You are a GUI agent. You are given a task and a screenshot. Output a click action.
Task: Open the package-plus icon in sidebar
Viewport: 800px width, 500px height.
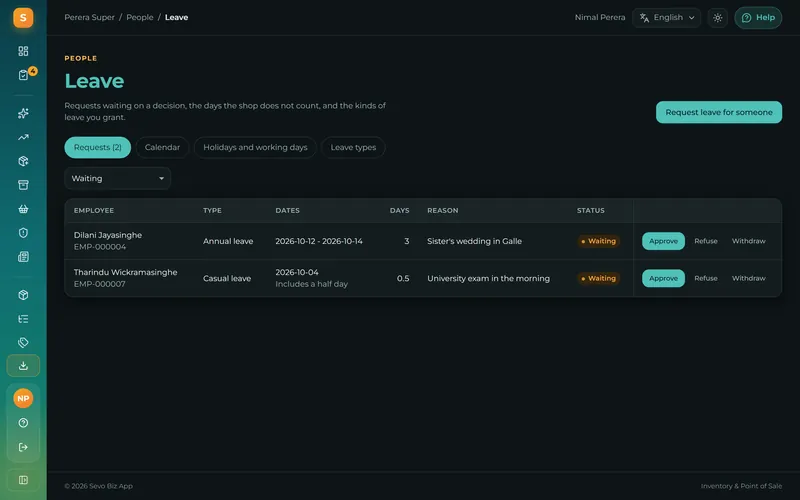23,161
